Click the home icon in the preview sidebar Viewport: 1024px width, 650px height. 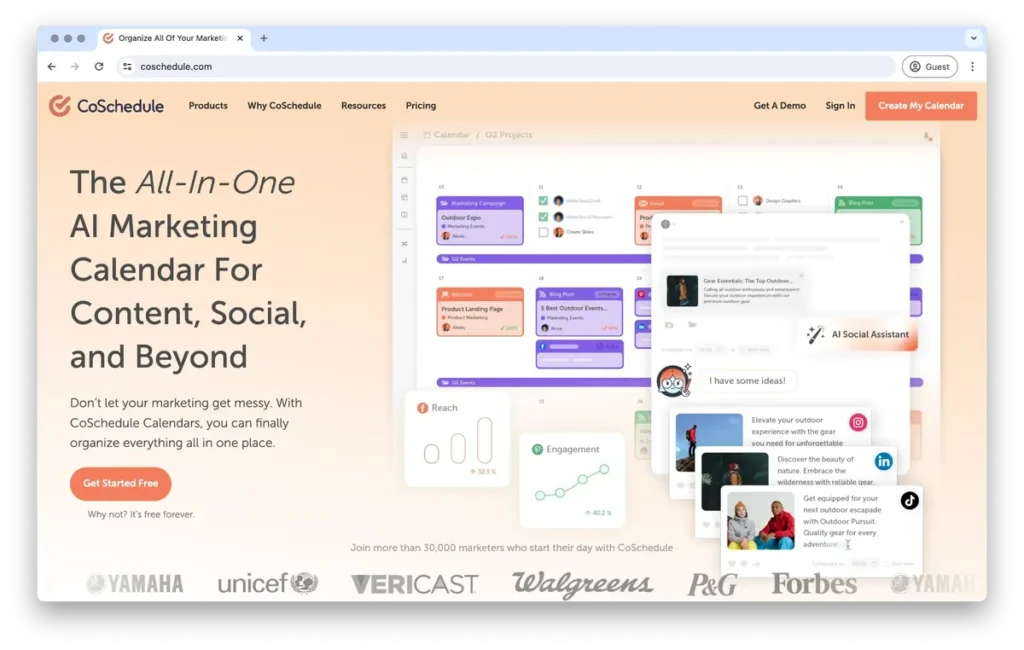404,156
